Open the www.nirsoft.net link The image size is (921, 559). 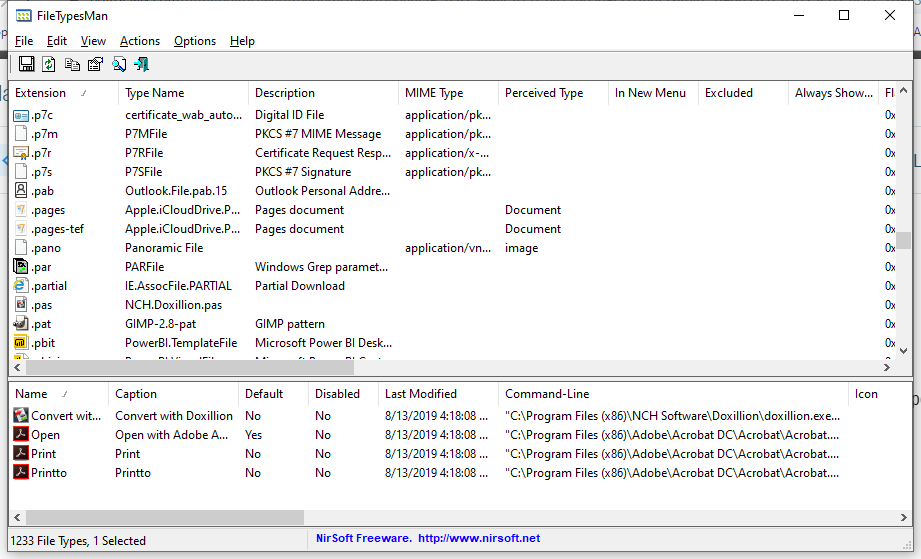479,538
